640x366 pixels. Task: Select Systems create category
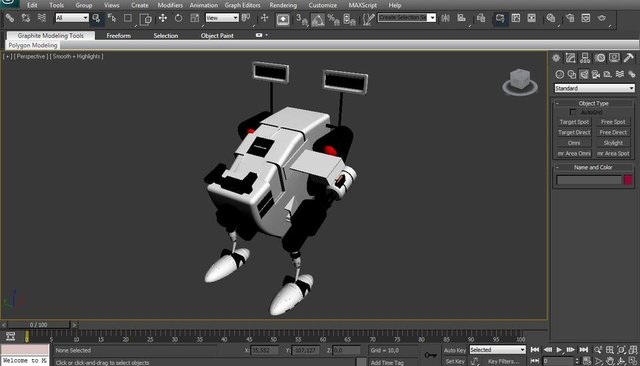[632, 74]
